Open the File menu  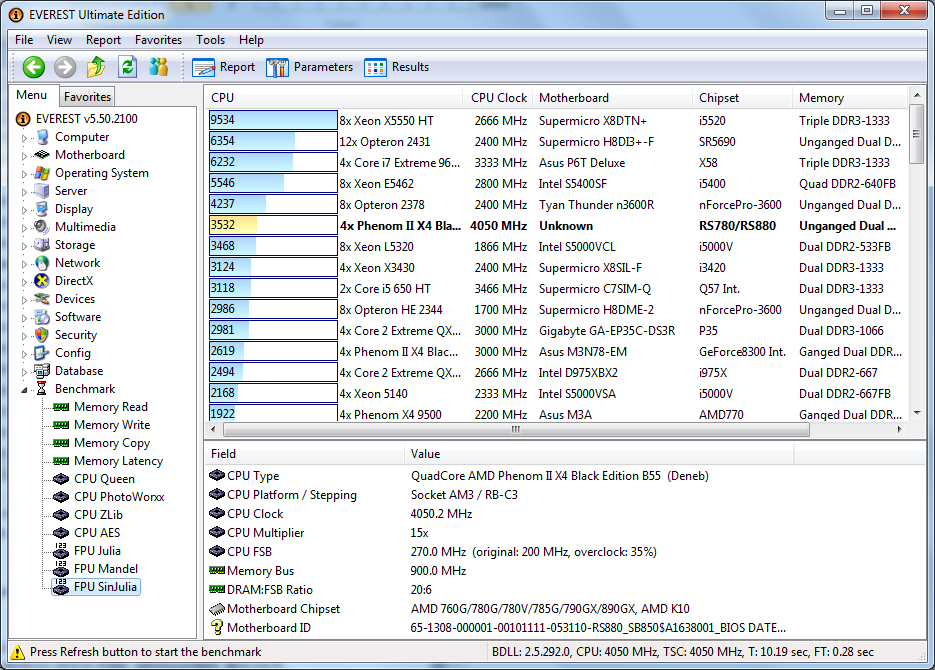tap(24, 40)
